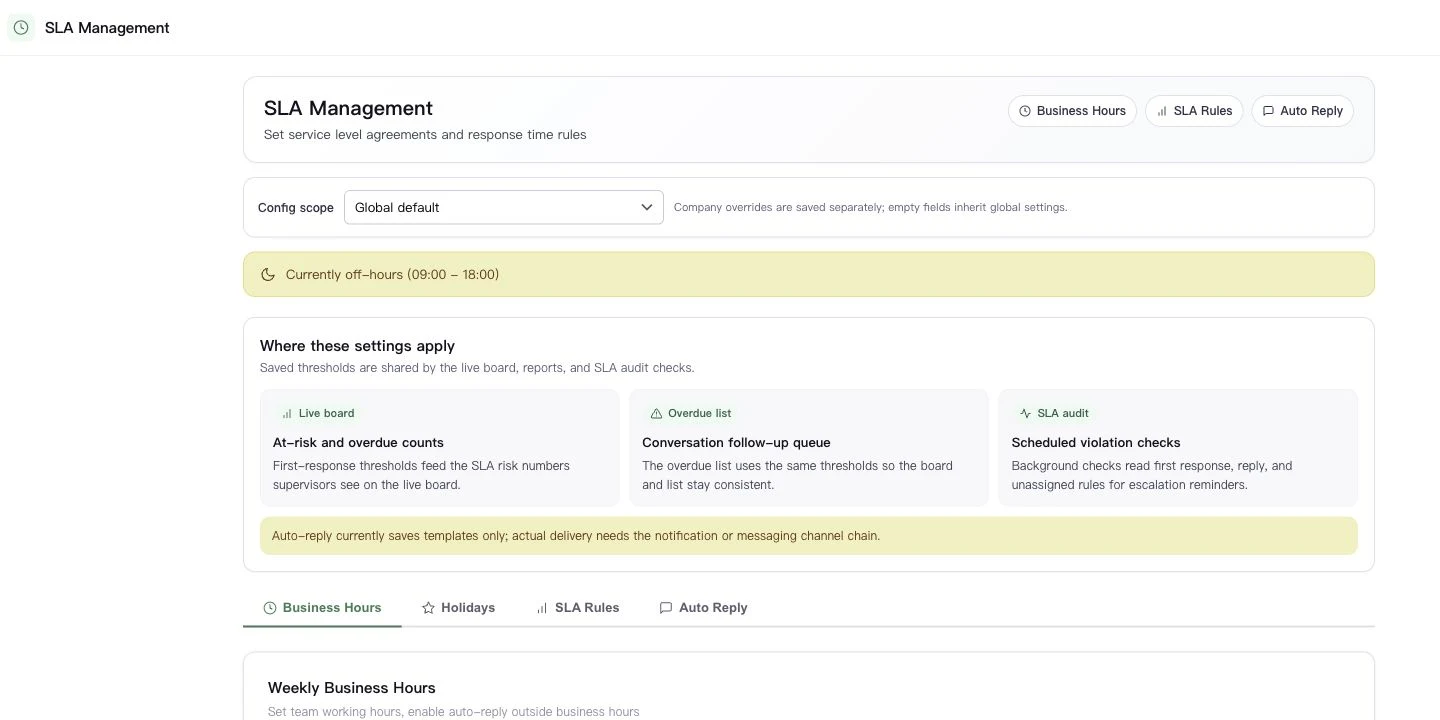Click the 'At-risk and overdue counts' heading

(x=358, y=442)
